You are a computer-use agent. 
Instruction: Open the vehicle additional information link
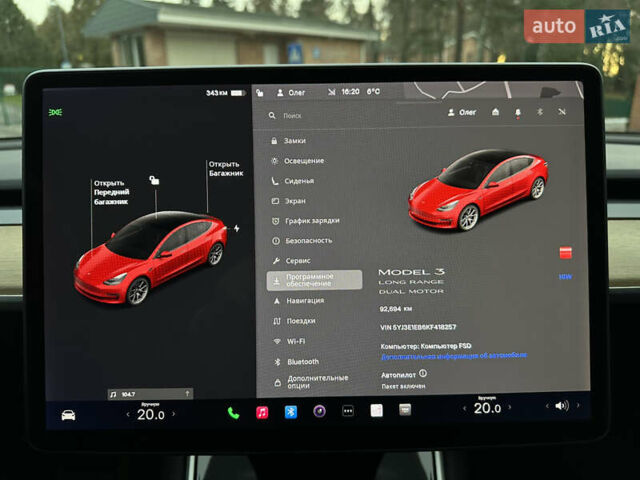[454, 356]
